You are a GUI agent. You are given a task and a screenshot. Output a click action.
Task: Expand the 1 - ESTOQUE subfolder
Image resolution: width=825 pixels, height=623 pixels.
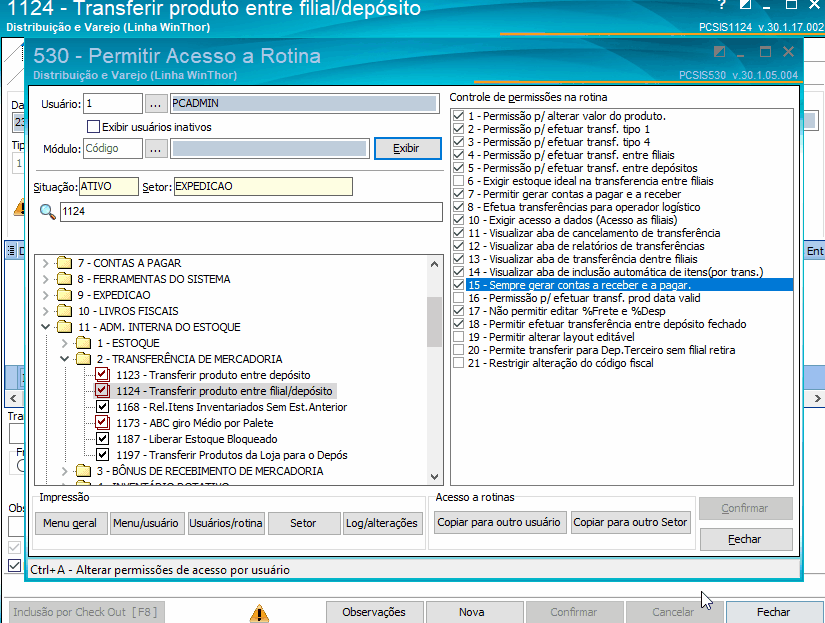coord(65,343)
